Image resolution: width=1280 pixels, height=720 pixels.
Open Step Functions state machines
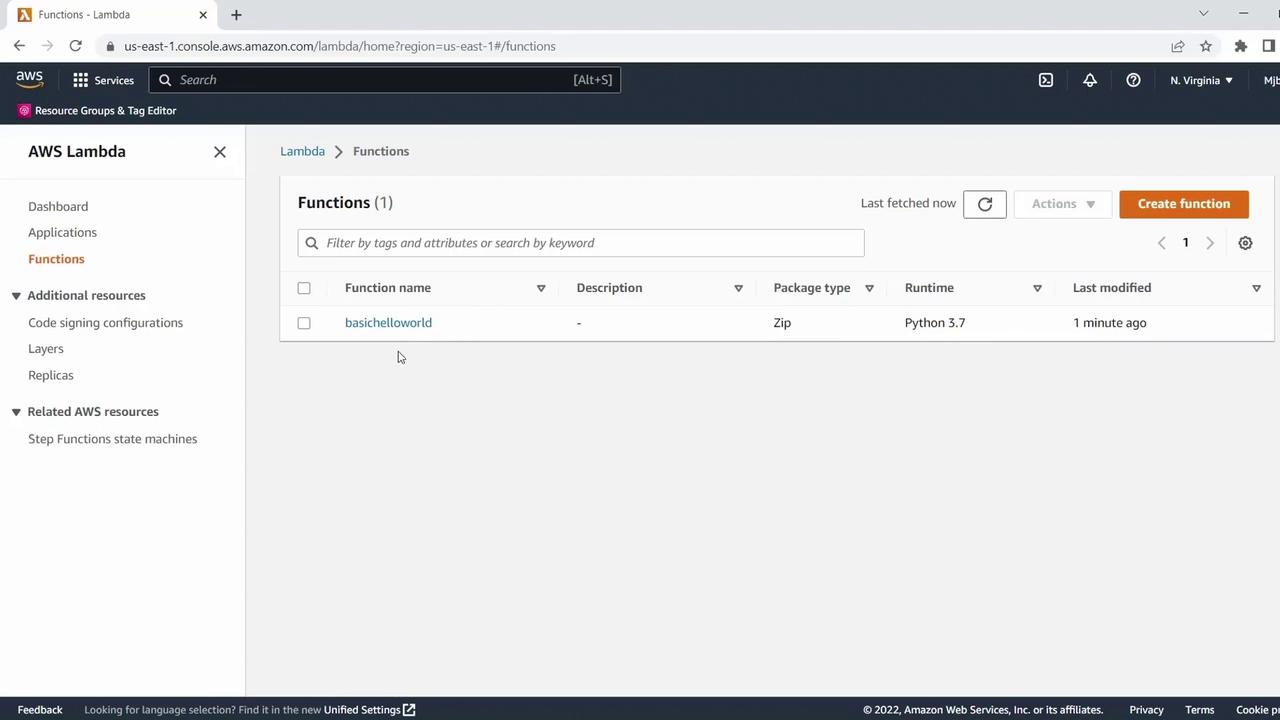[x=112, y=439]
